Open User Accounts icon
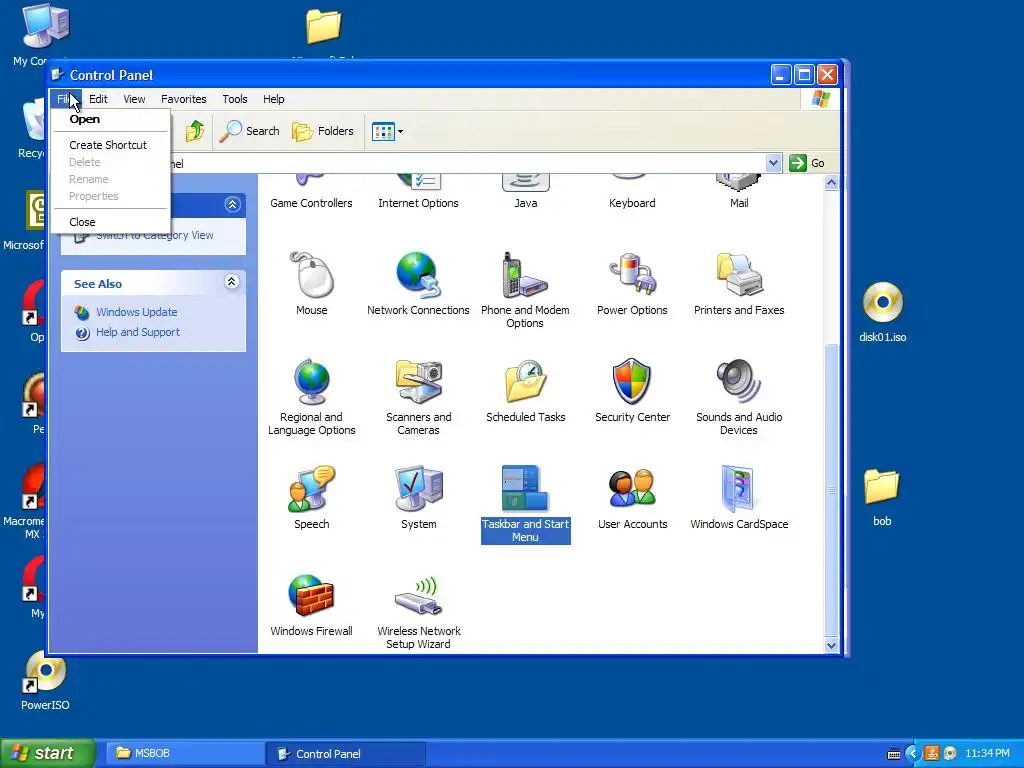This screenshot has height=768, width=1024. 632,489
